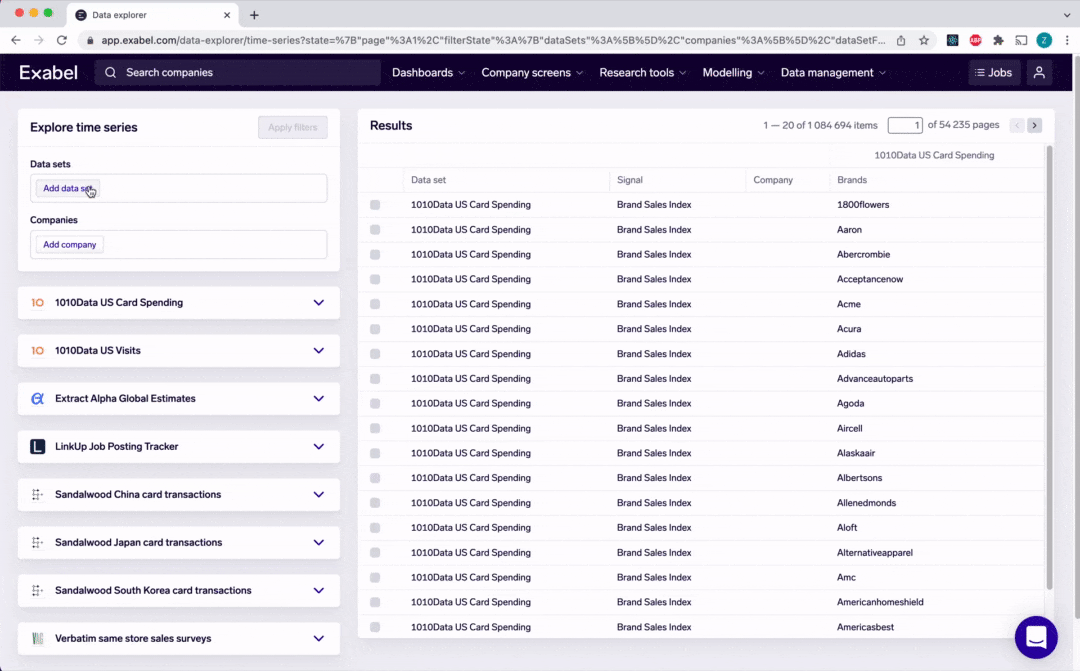Open the Dashboards menu
This screenshot has height=671, width=1080.
(x=428, y=72)
